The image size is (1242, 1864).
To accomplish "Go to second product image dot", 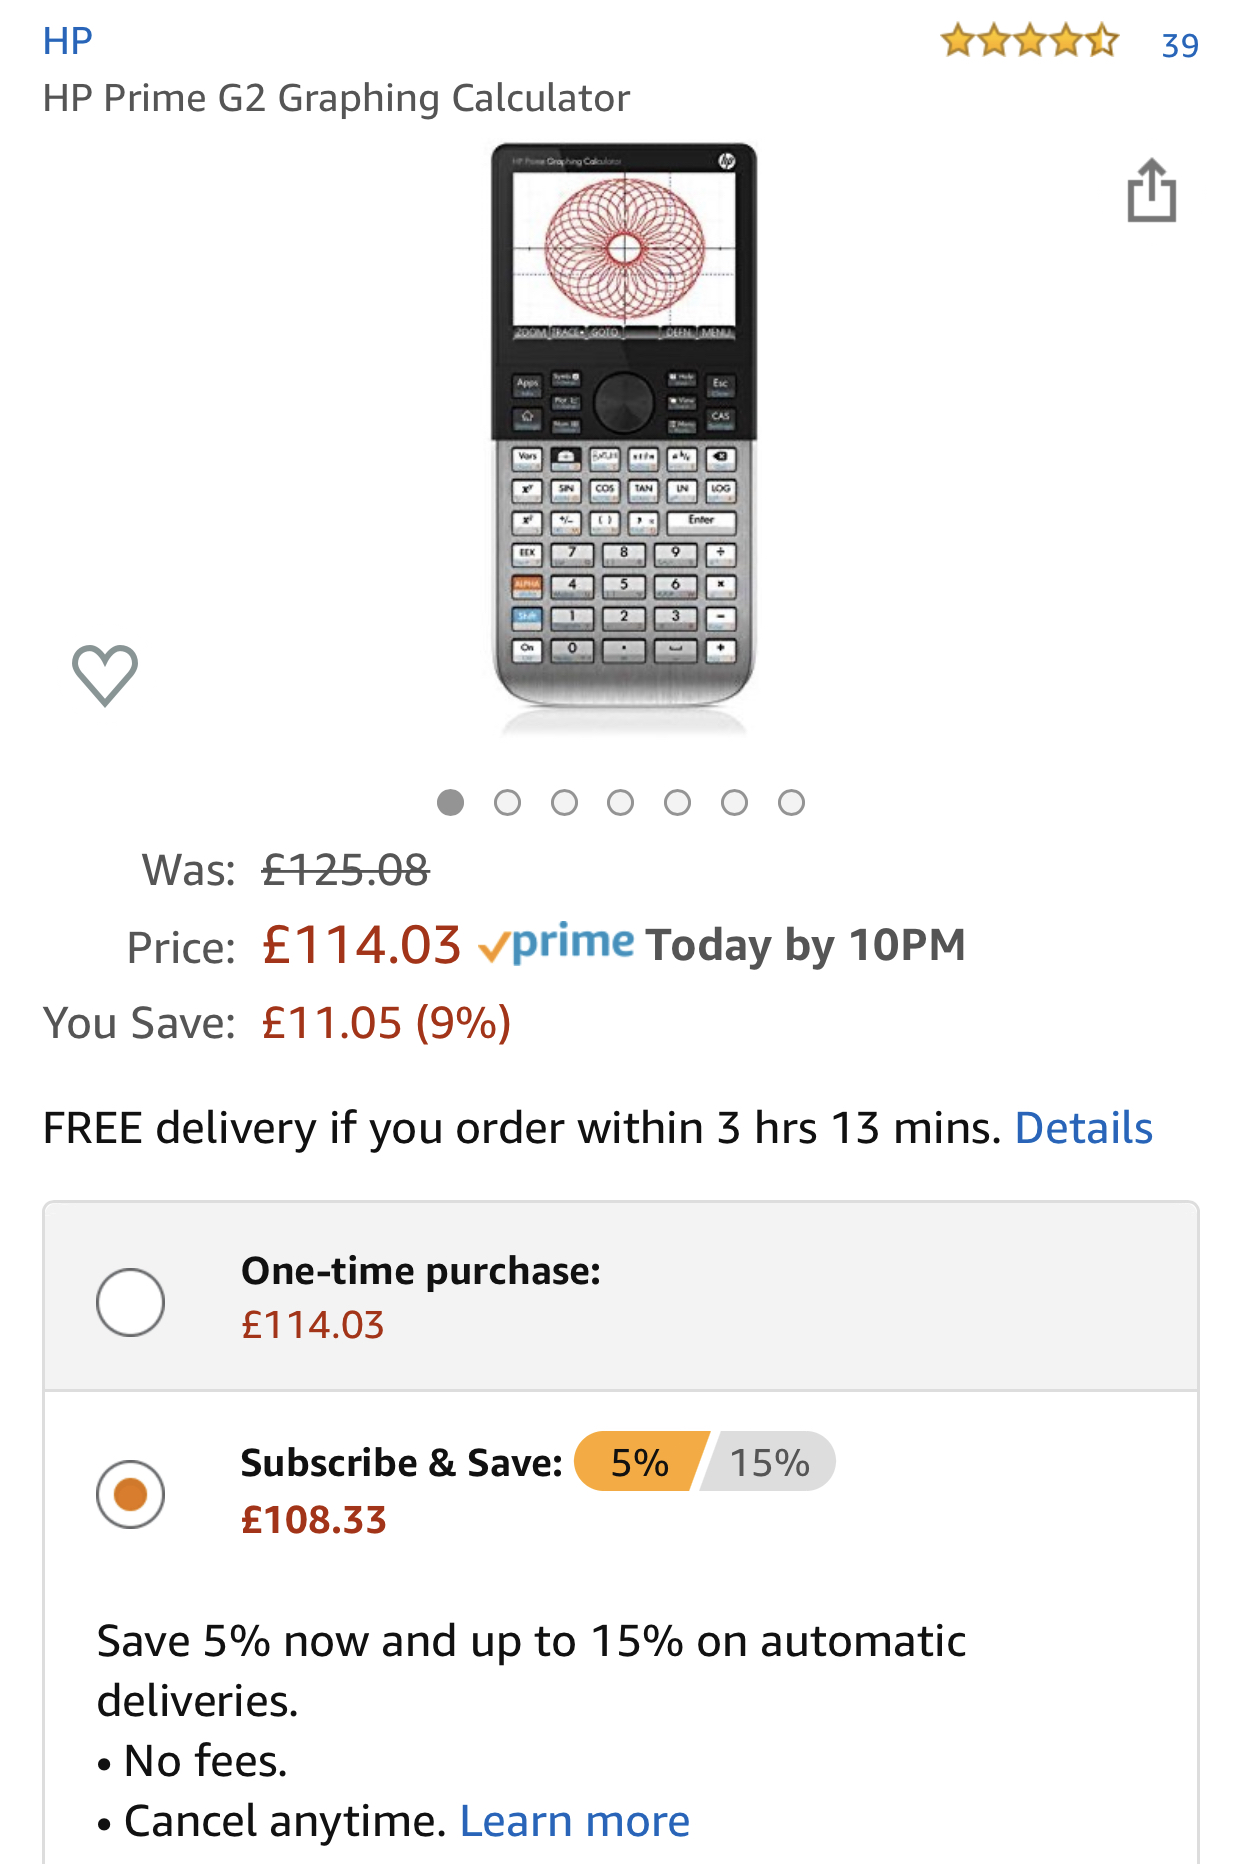I will (x=507, y=803).
